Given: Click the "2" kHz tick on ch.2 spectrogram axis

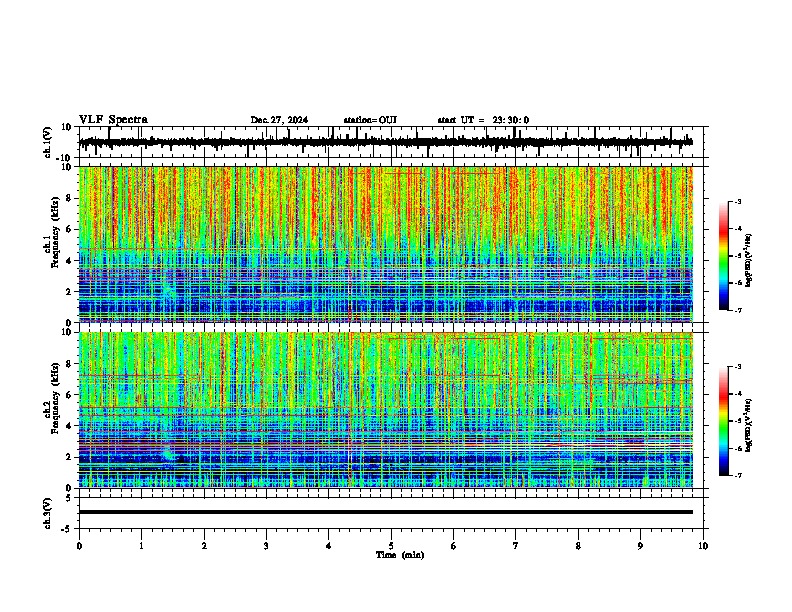Looking at the screenshot, I should 69,457.
